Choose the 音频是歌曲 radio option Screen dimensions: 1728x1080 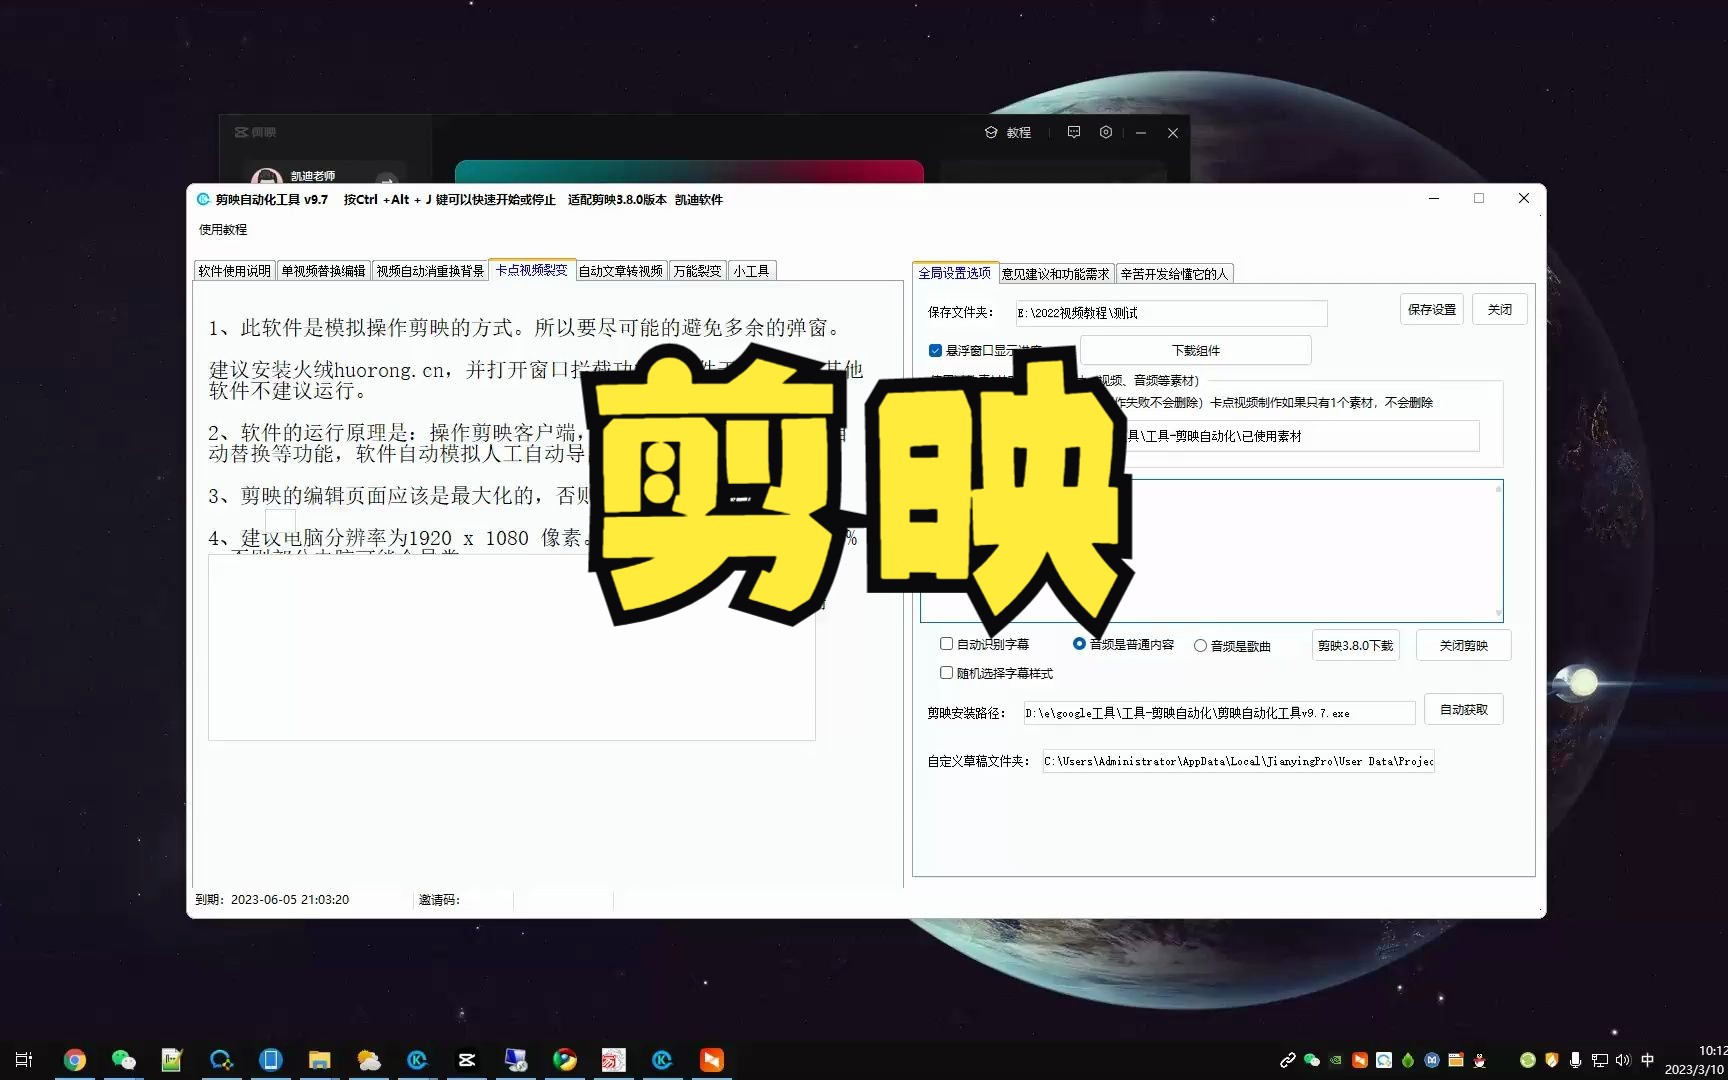tap(1200, 646)
